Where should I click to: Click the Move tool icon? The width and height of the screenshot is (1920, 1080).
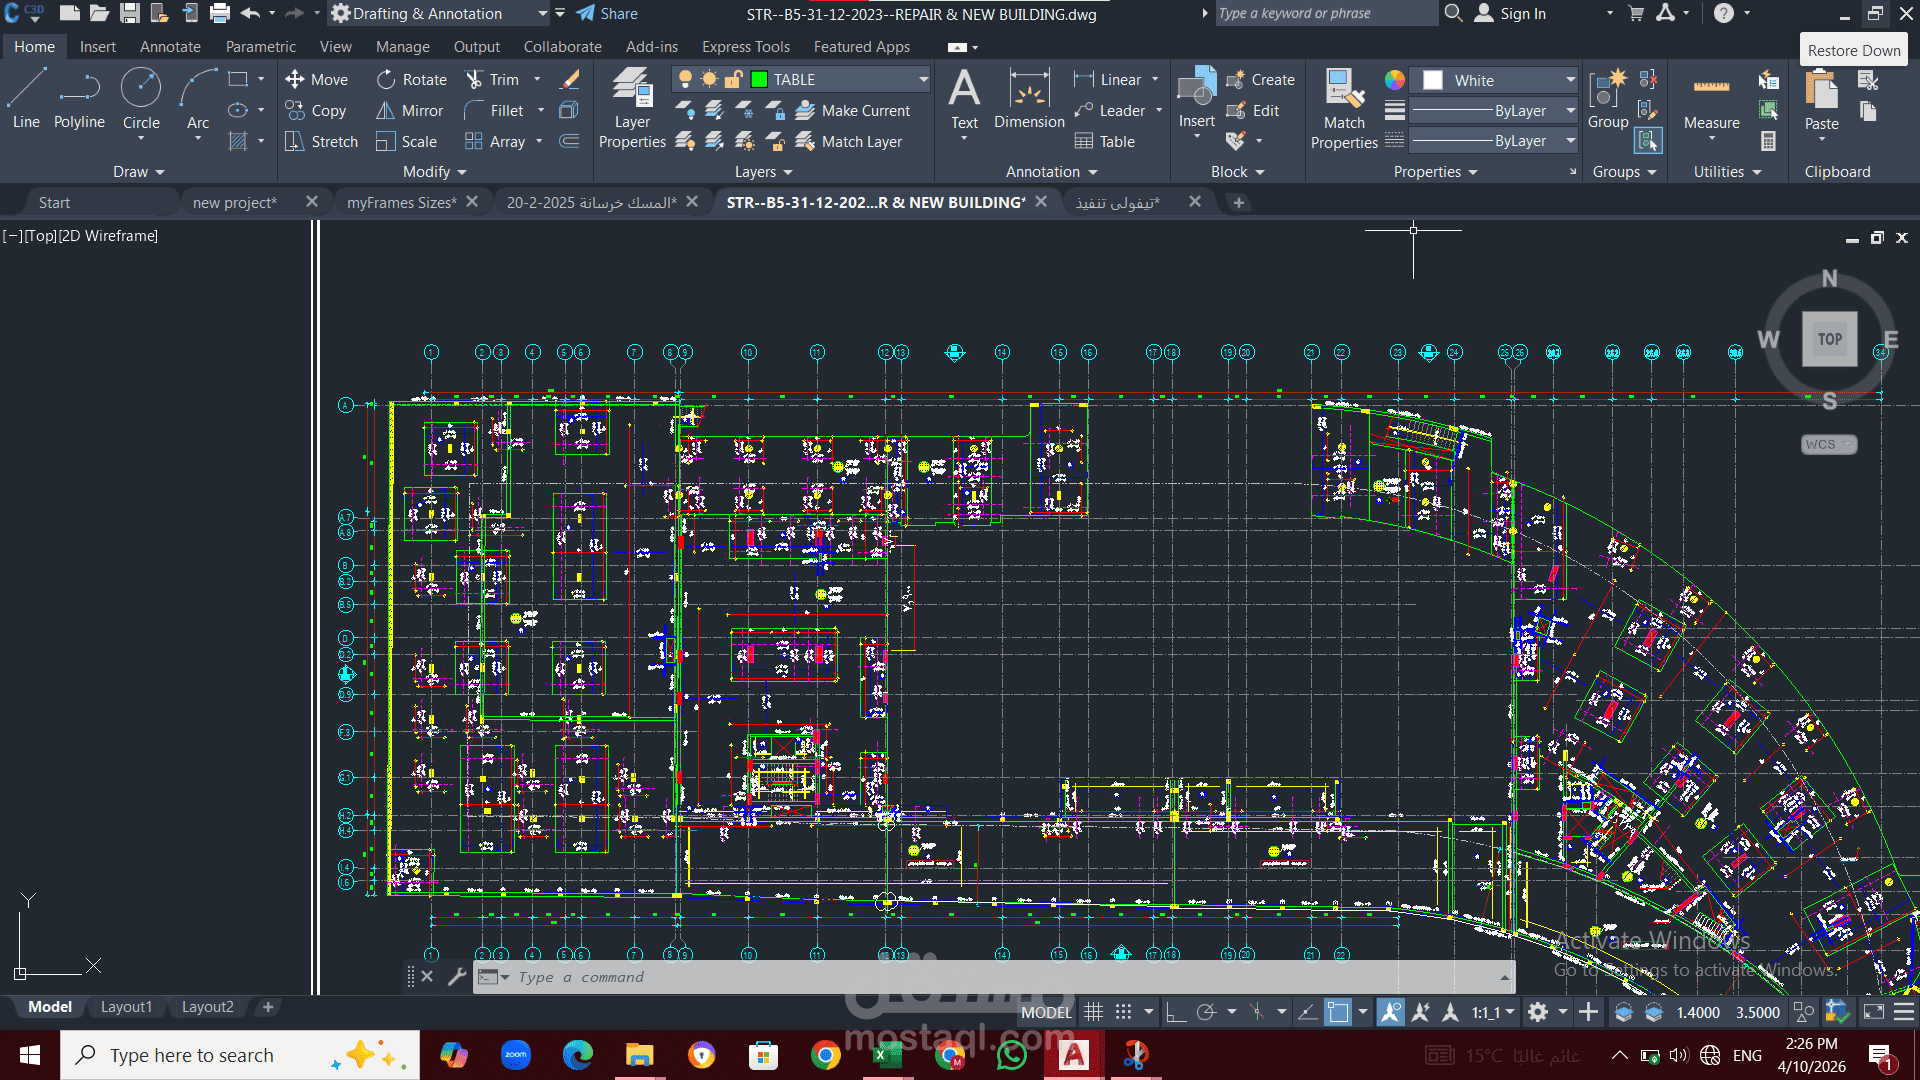tap(295, 80)
